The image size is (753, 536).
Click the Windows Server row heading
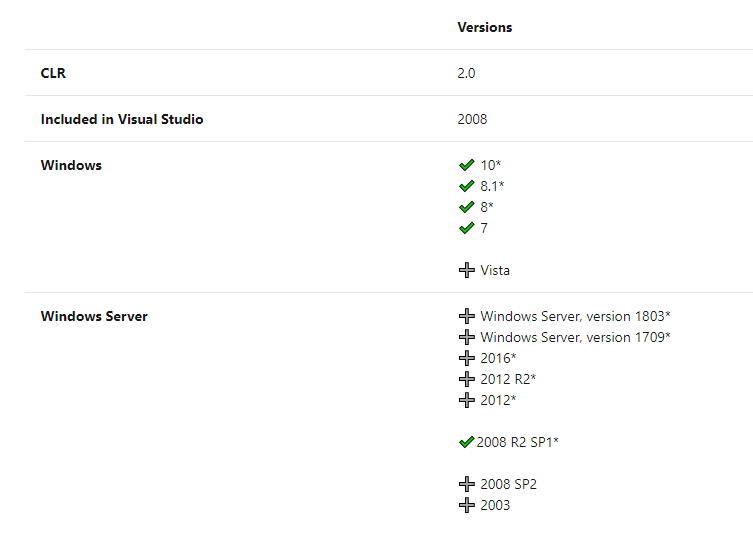[x=94, y=316]
